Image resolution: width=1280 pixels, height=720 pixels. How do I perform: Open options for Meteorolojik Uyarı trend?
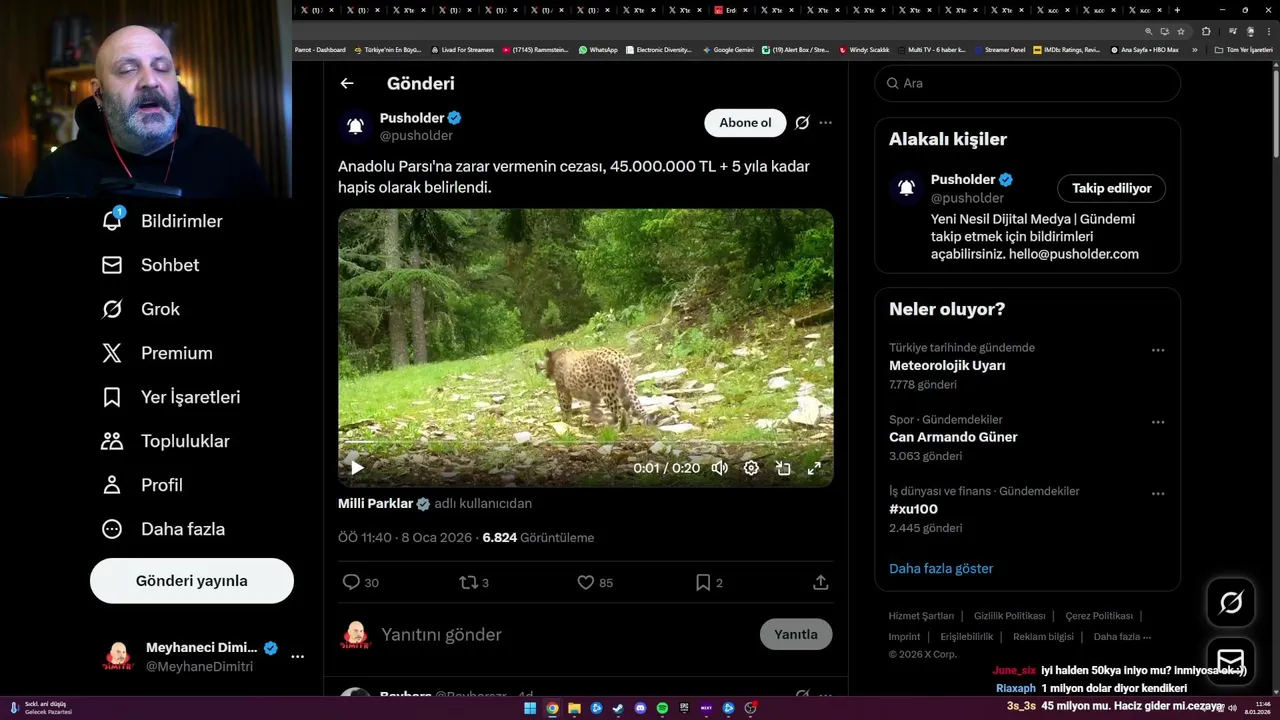click(x=1157, y=350)
